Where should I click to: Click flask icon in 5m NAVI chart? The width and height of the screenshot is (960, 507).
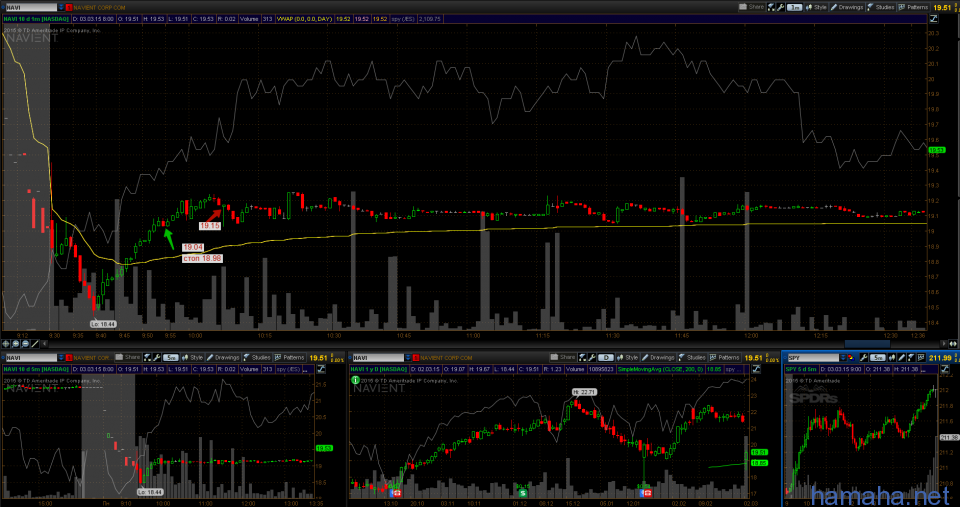pos(147,357)
